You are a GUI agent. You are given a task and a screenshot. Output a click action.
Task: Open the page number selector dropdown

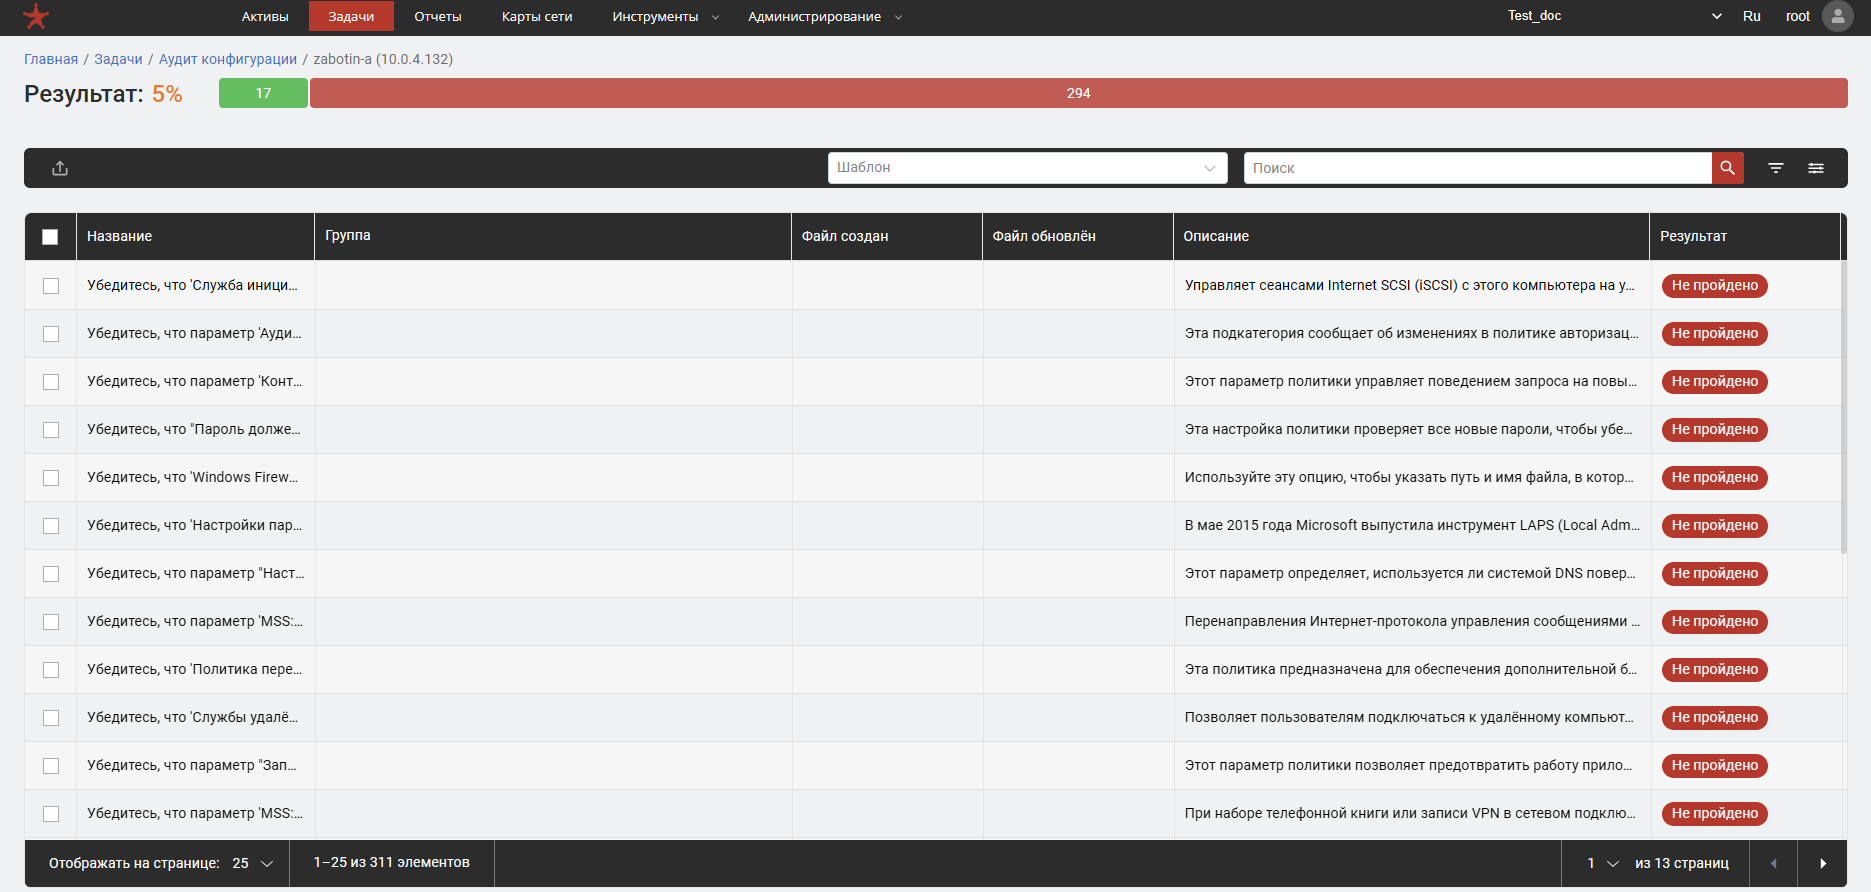coord(1602,863)
